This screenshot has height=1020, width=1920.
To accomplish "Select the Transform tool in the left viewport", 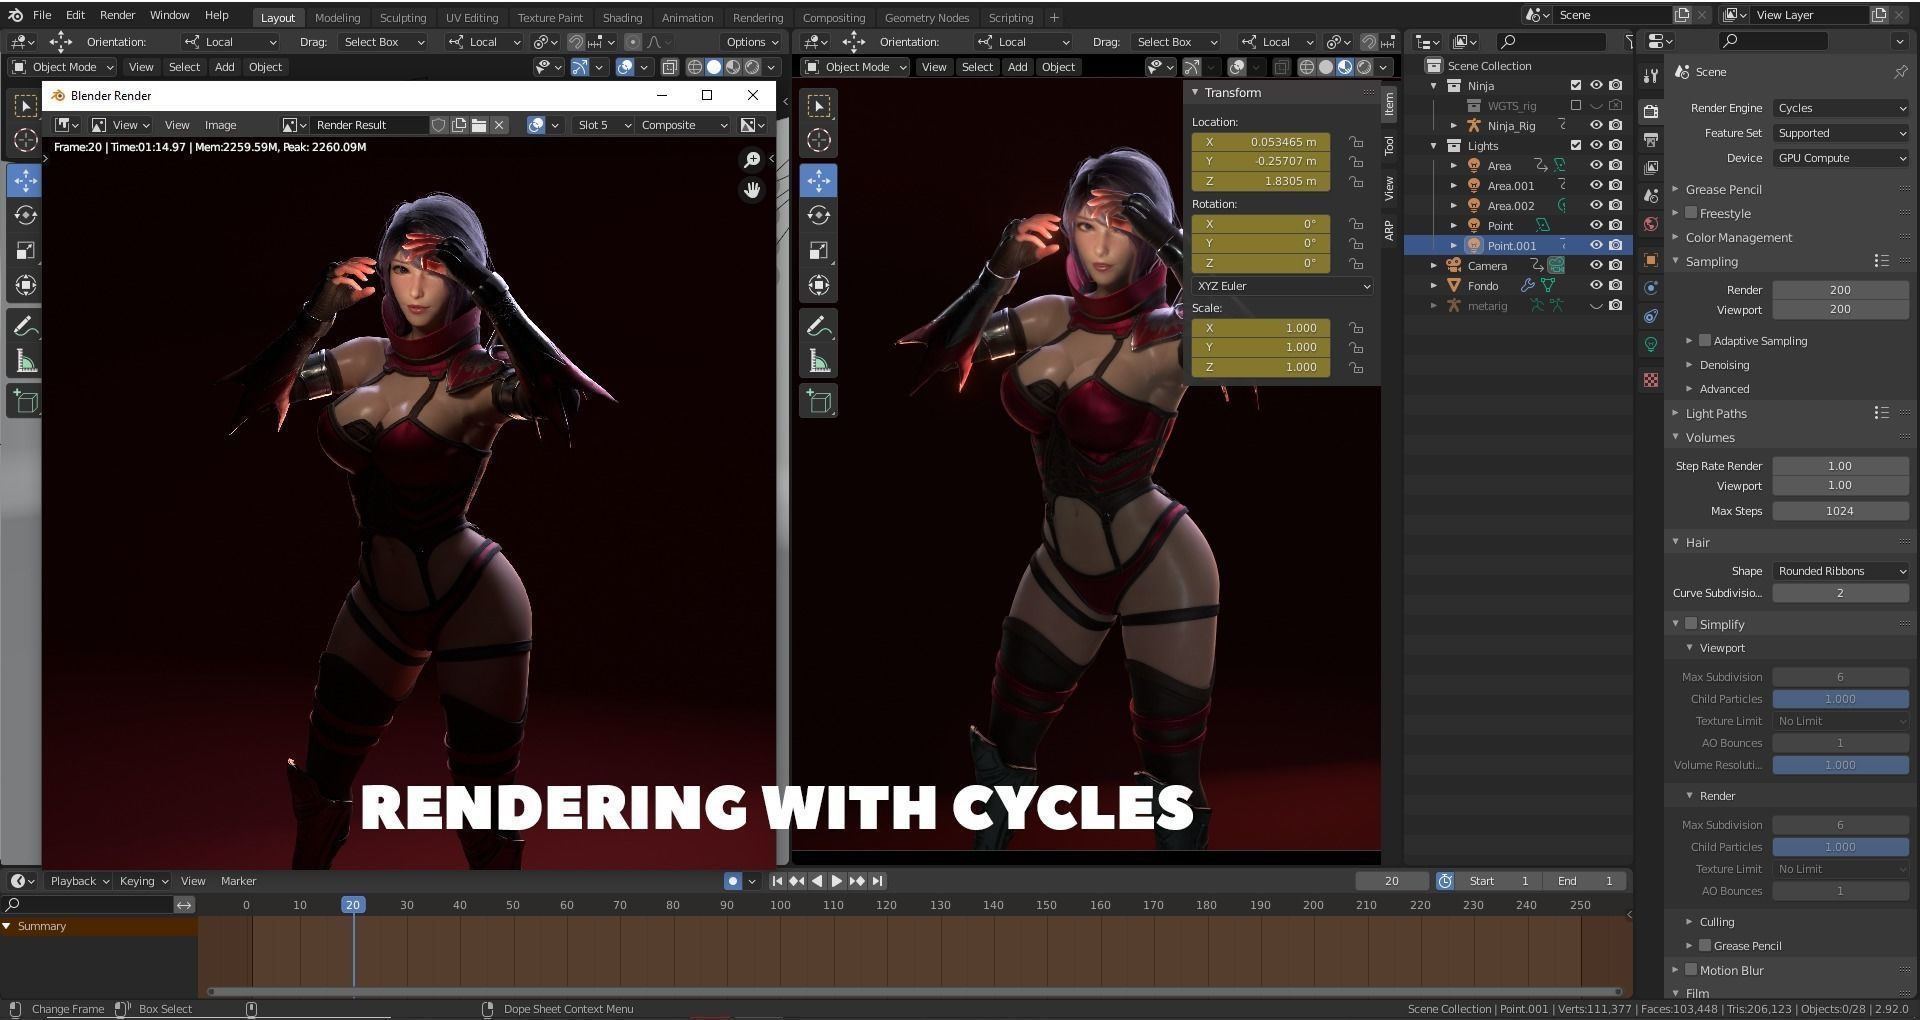I will tap(26, 285).
